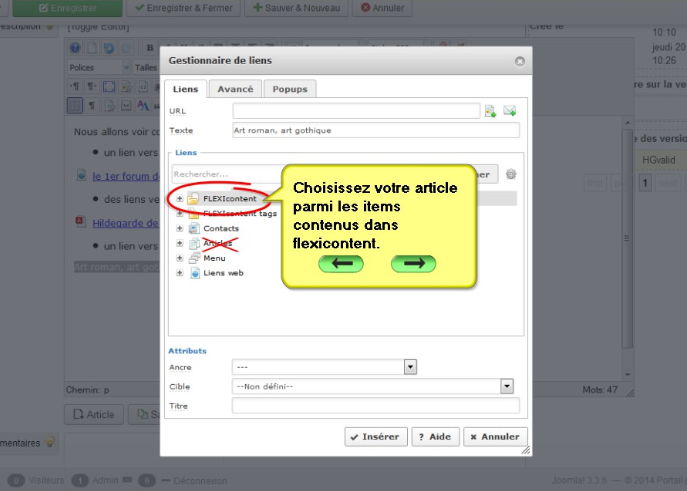Click Sauver & Nouveau button
This screenshot has width=687, height=491.
[x=296, y=8]
